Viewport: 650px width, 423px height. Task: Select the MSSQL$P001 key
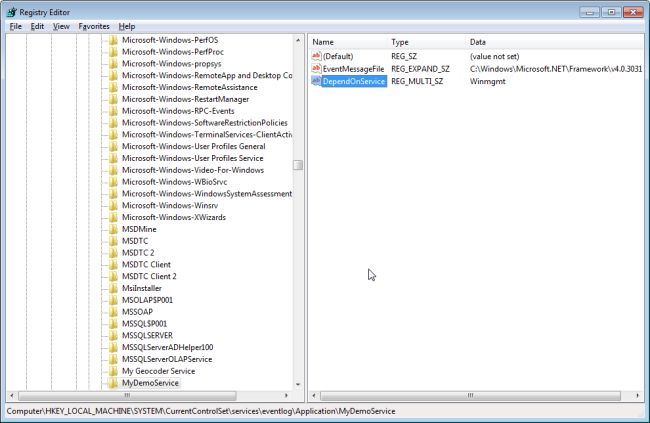pyautogui.click(x=144, y=324)
